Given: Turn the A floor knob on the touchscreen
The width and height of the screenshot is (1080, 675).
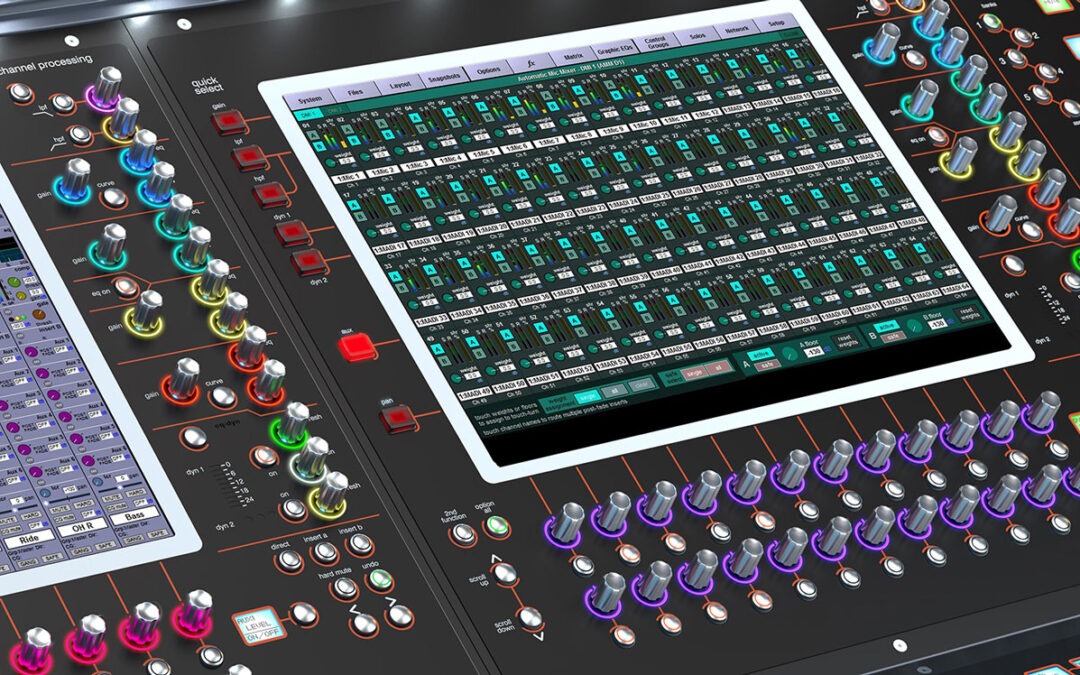Looking at the screenshot, I should [789, 353].
